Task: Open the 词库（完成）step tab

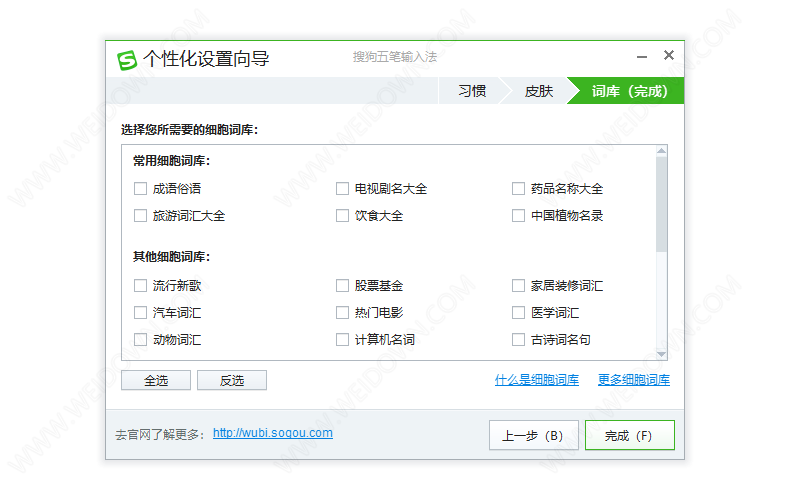Action: [x=629, y=91]
